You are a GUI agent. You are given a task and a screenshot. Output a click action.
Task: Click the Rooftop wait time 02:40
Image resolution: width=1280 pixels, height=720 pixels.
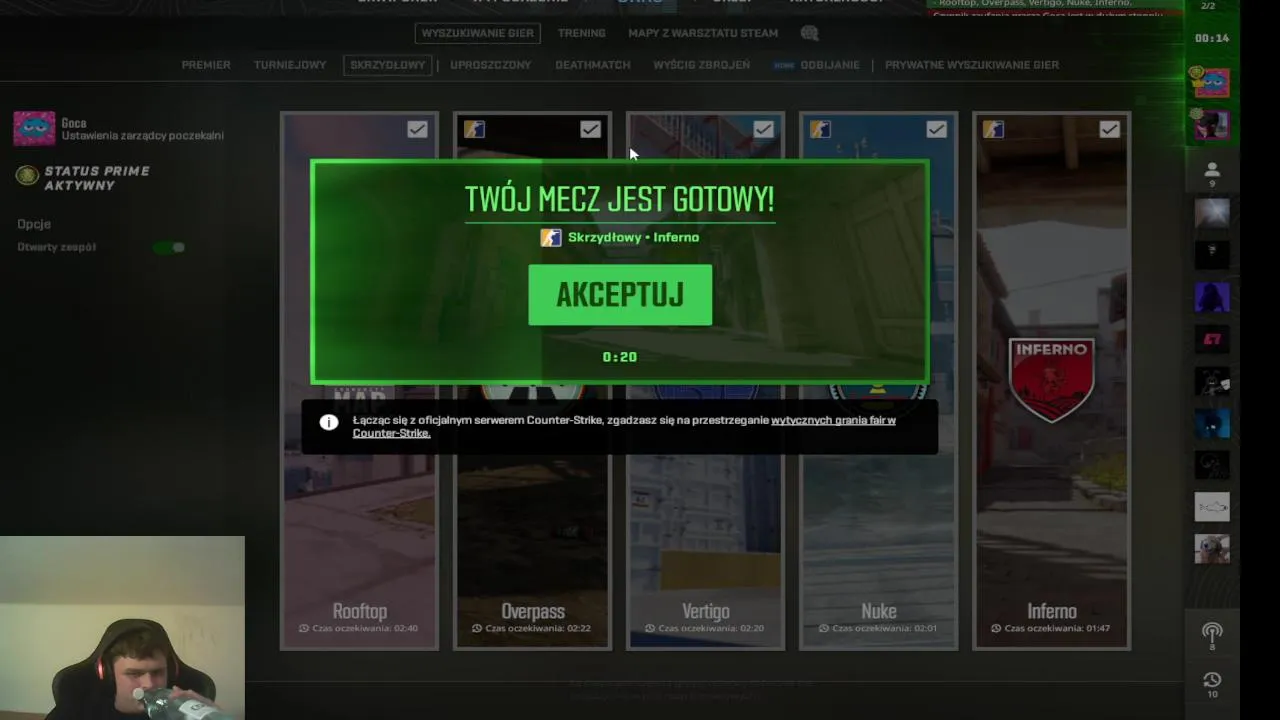click(x=360, y=629)
